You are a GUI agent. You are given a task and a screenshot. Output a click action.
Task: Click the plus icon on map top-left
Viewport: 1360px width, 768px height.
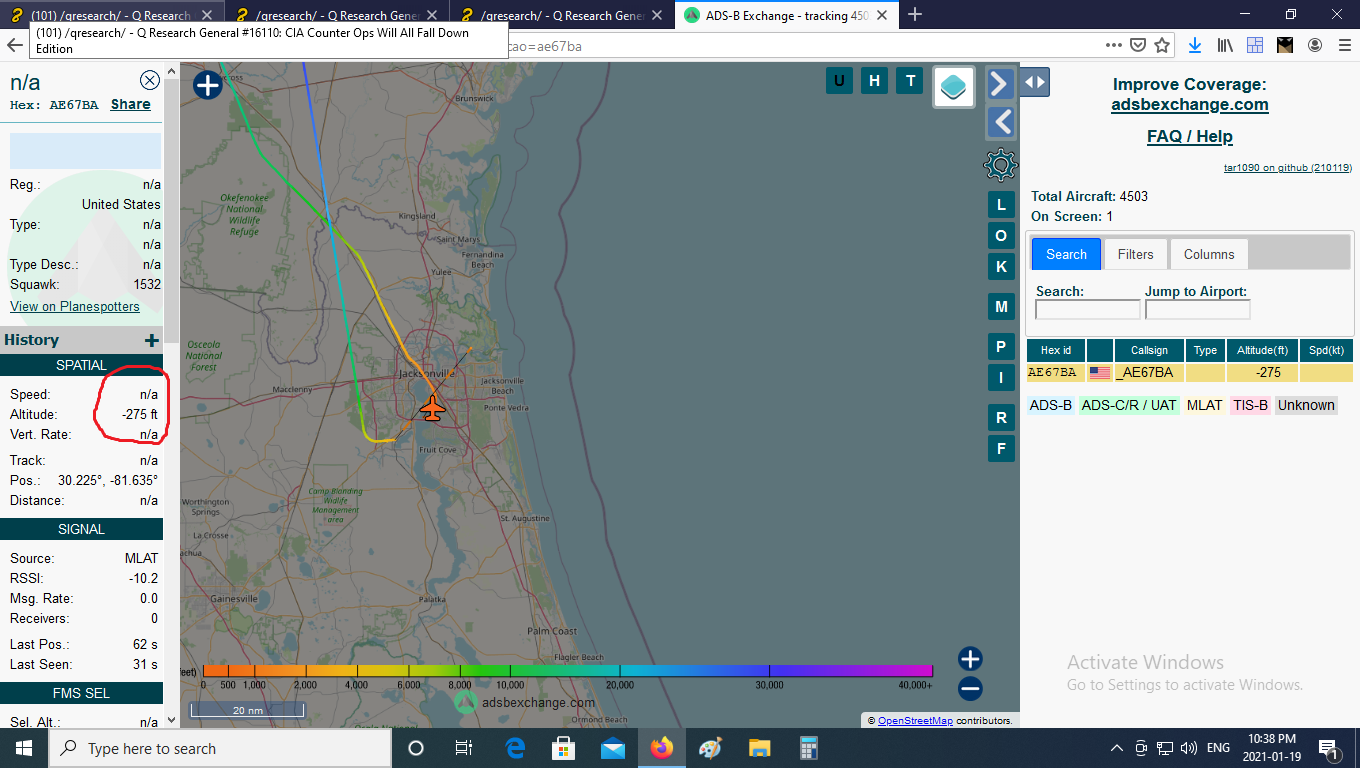pyautogui.click(x=207, y=86)
